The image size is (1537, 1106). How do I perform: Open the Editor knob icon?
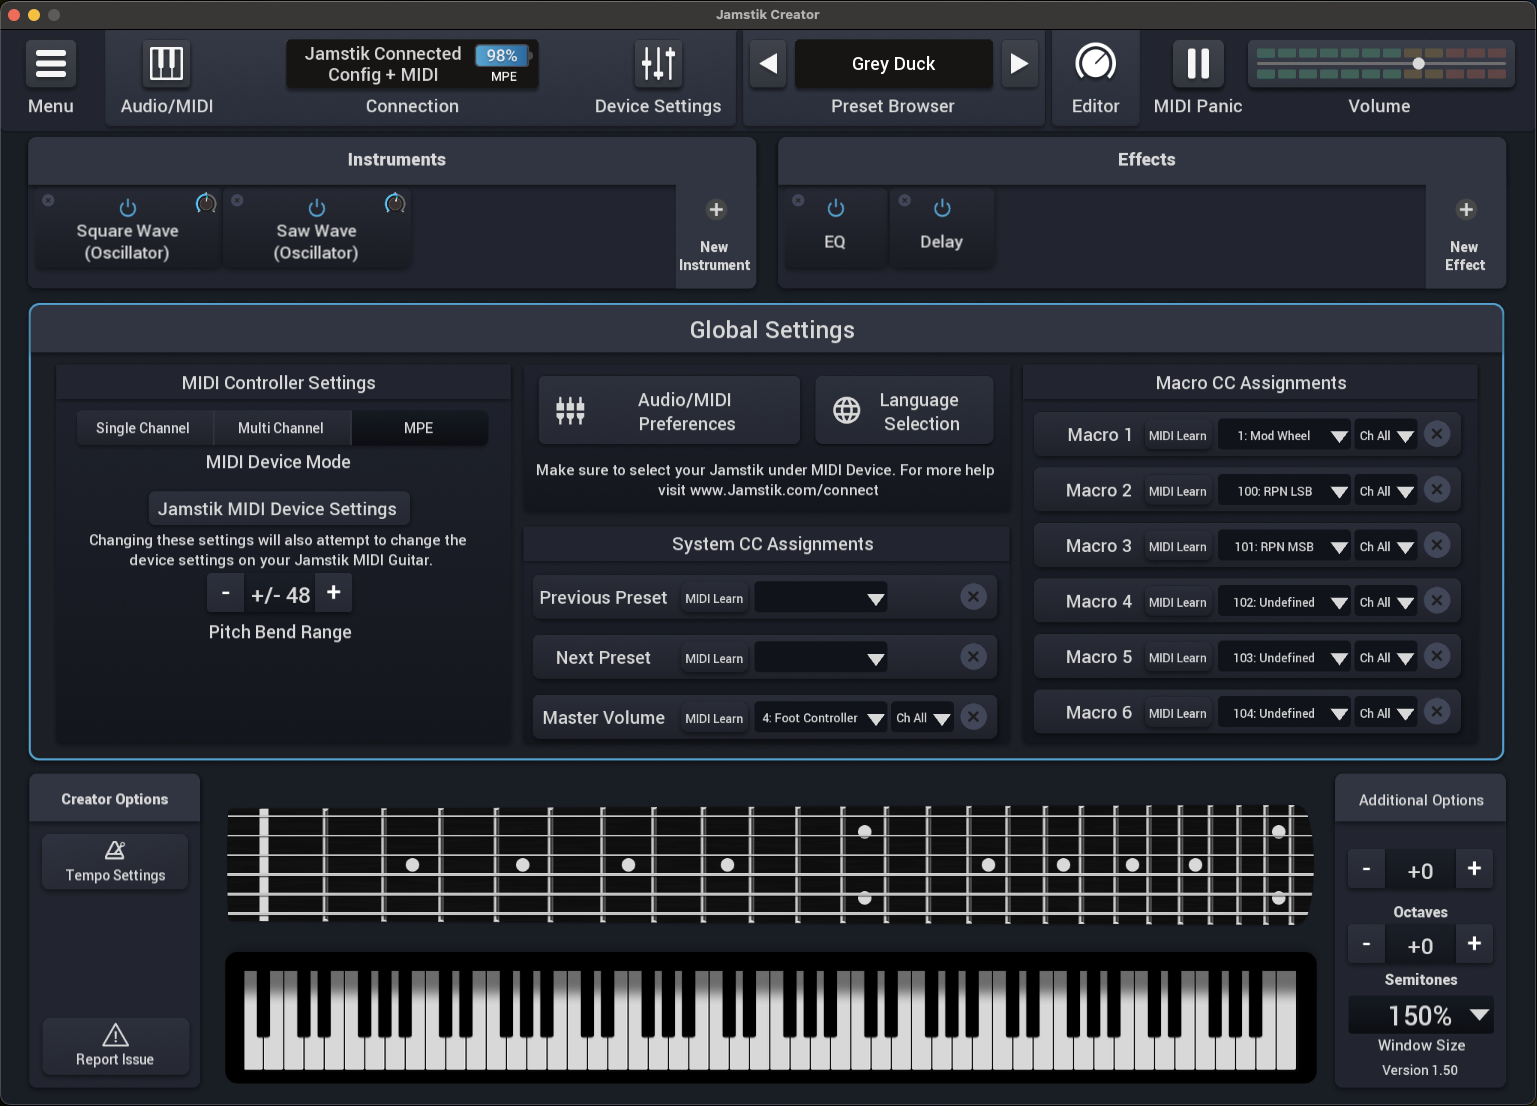click(1095, 64)
